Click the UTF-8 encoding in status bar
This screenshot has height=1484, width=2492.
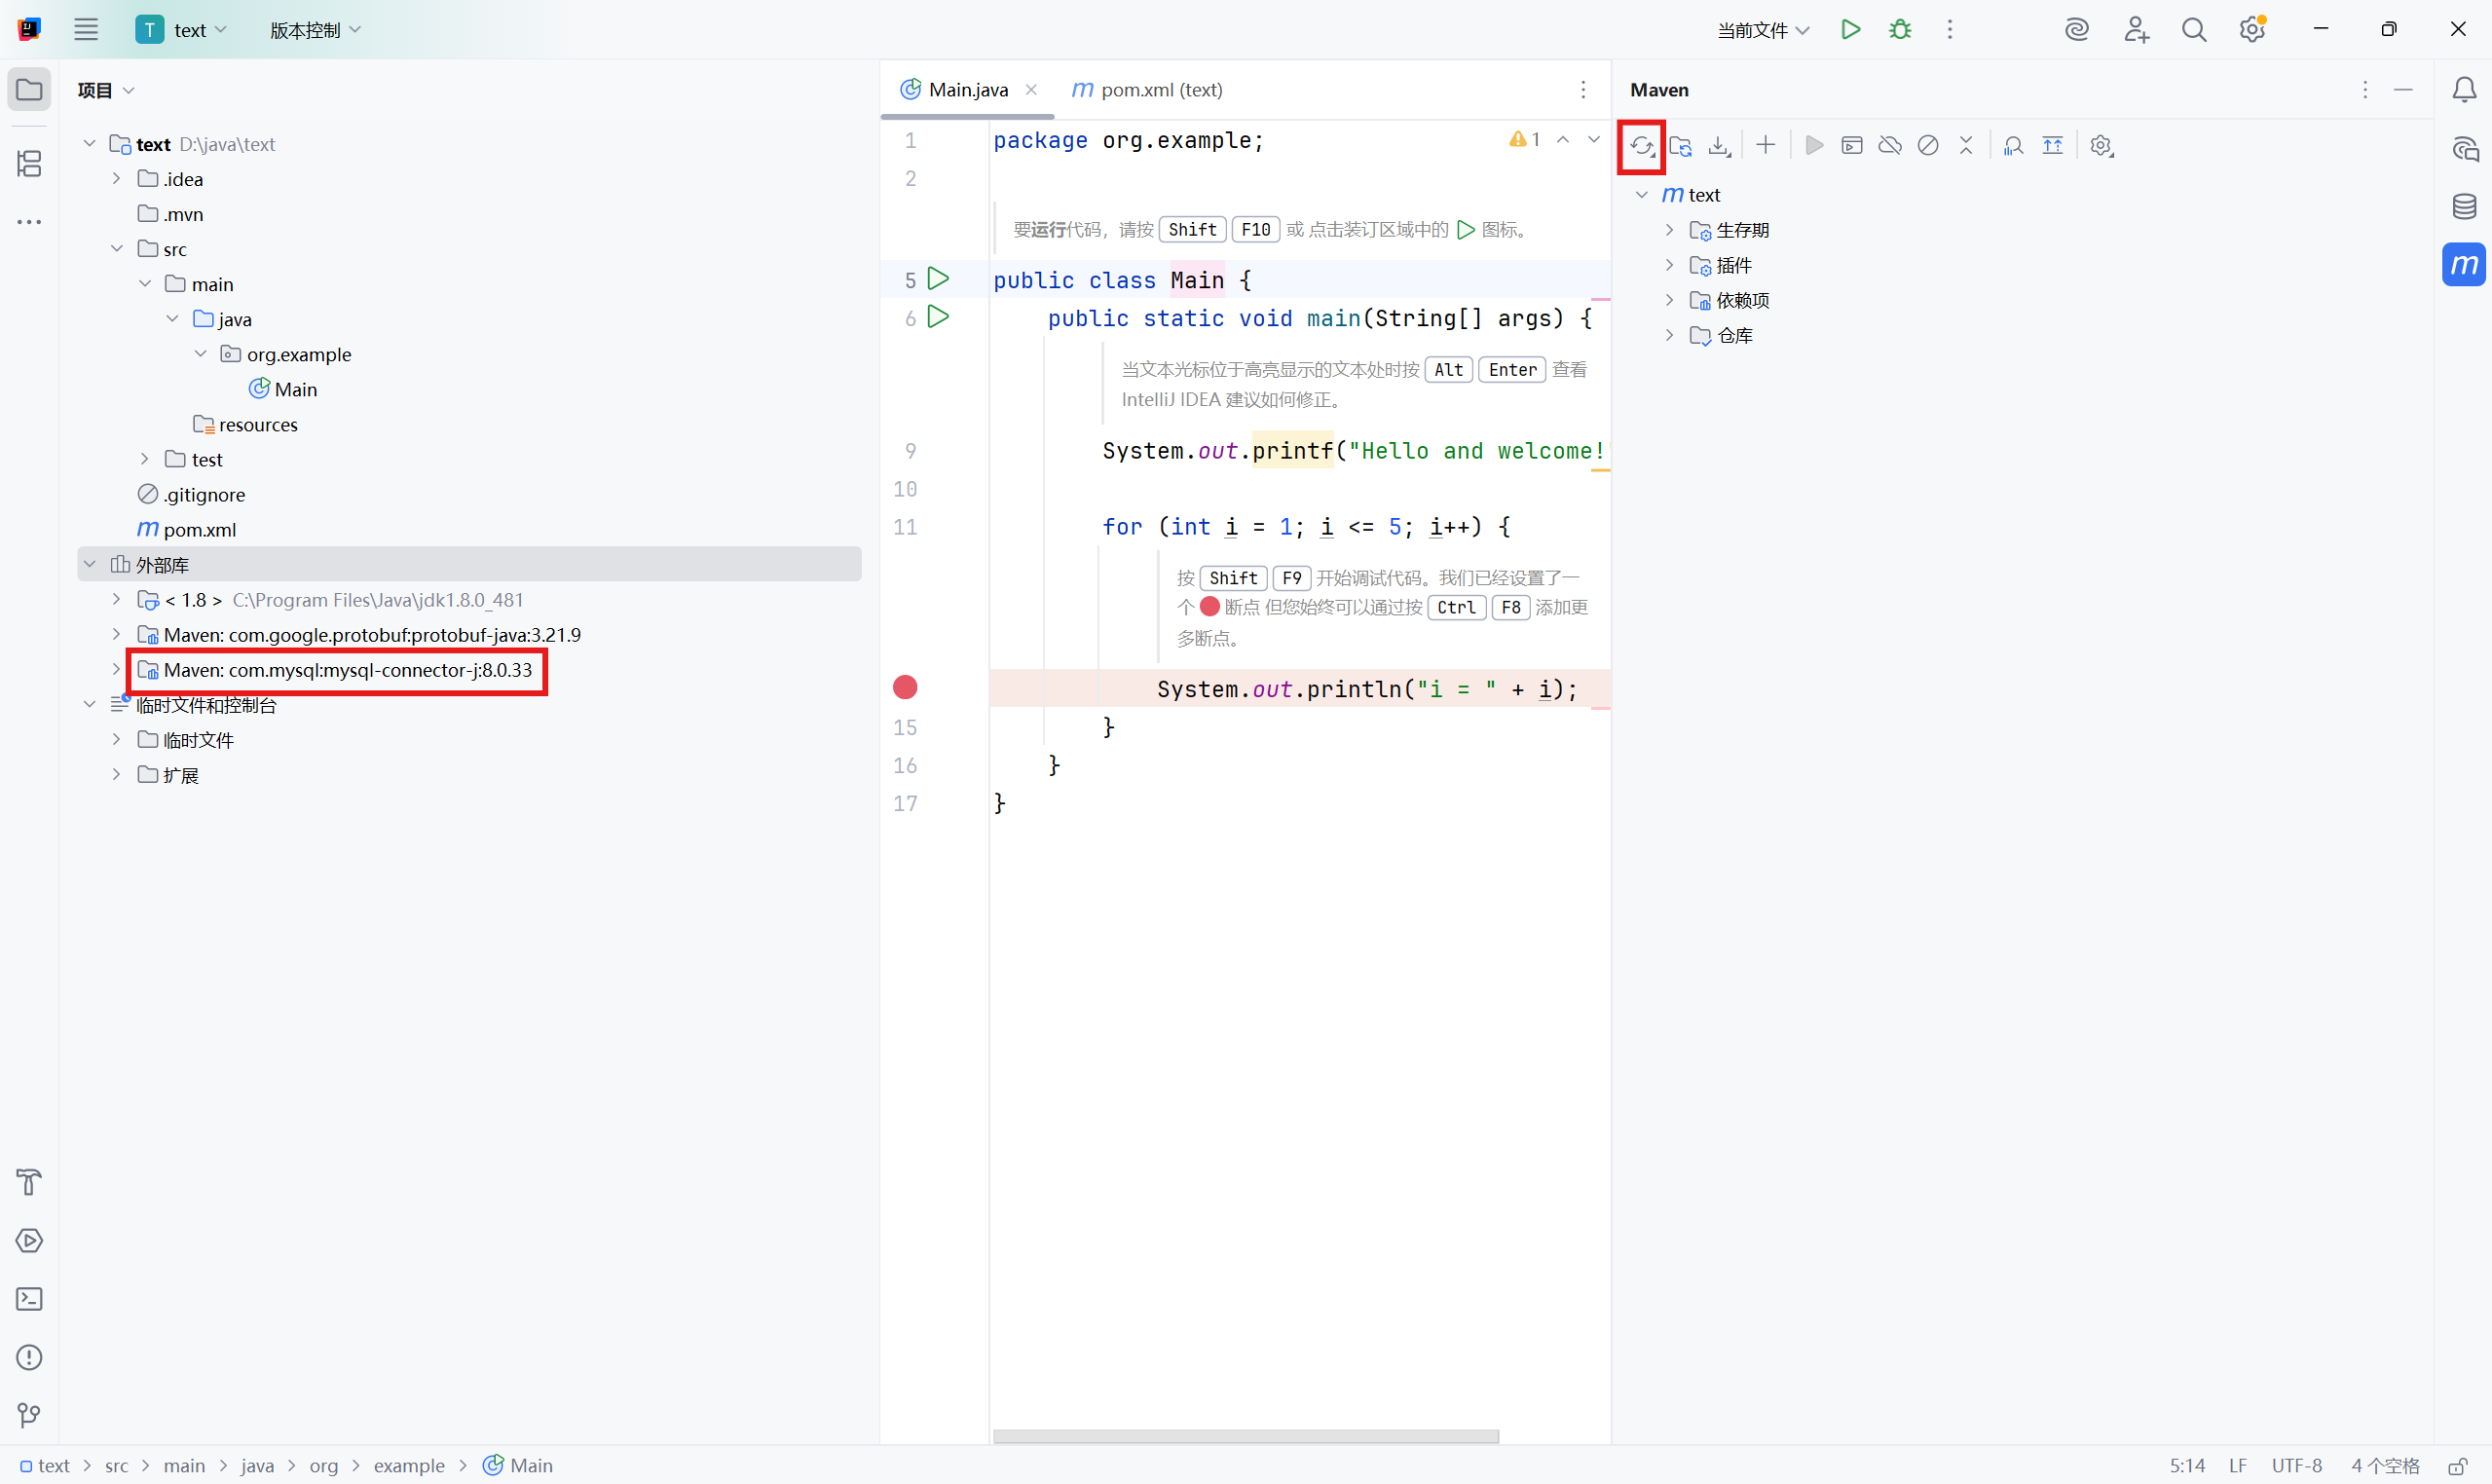pos(2296,1466)
